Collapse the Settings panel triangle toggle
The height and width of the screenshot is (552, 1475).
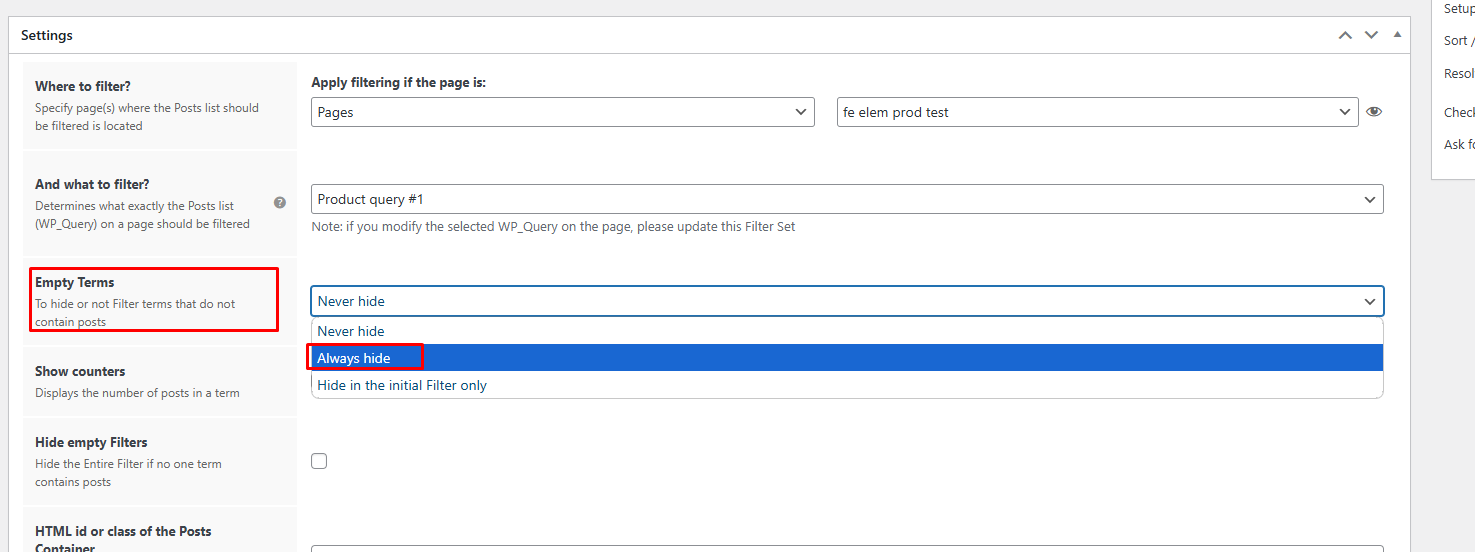[1397, 34]
